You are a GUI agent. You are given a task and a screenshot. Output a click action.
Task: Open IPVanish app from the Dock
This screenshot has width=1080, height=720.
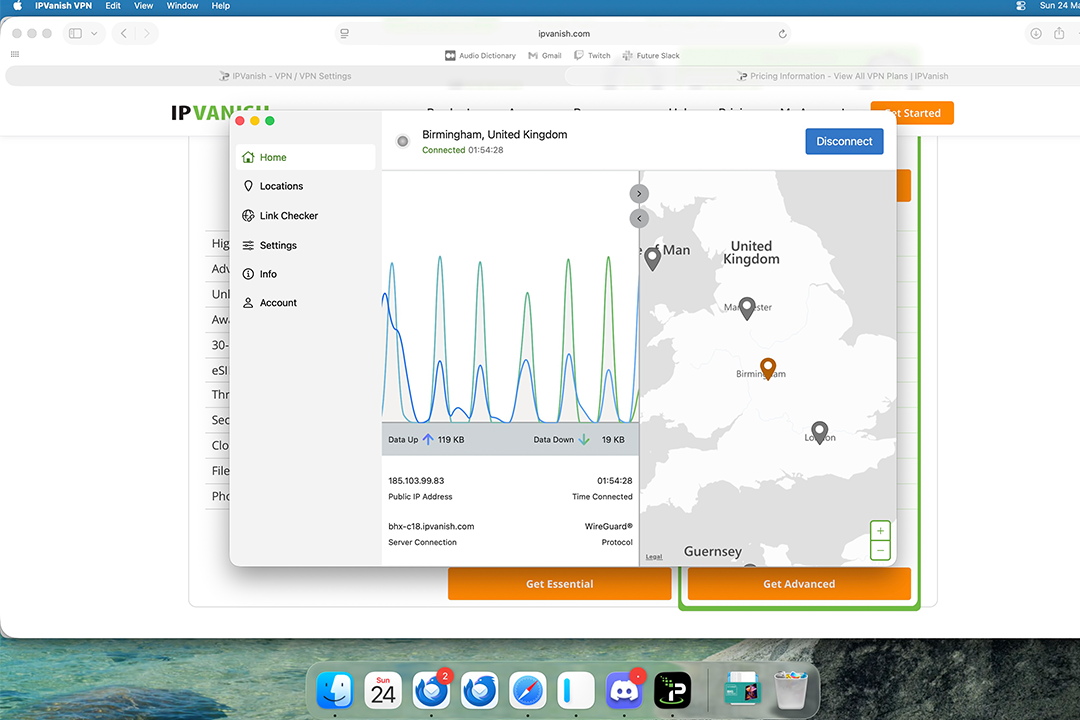[672, 690]
